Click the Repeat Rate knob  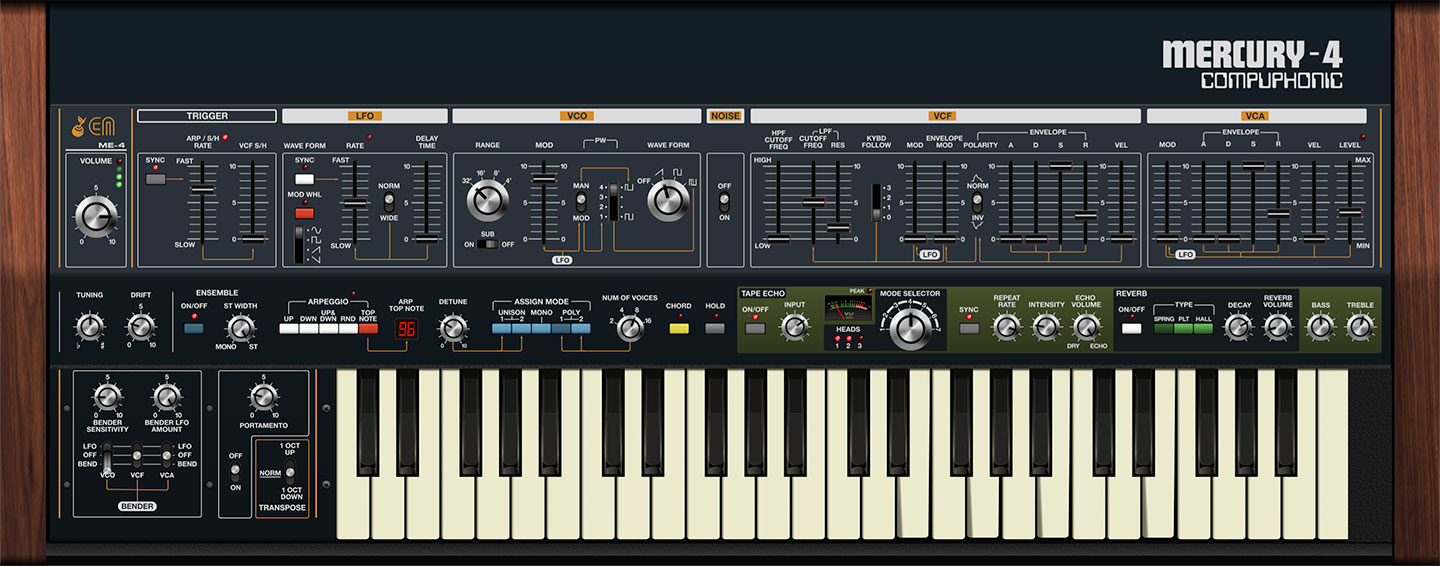tap(1006, 326)
